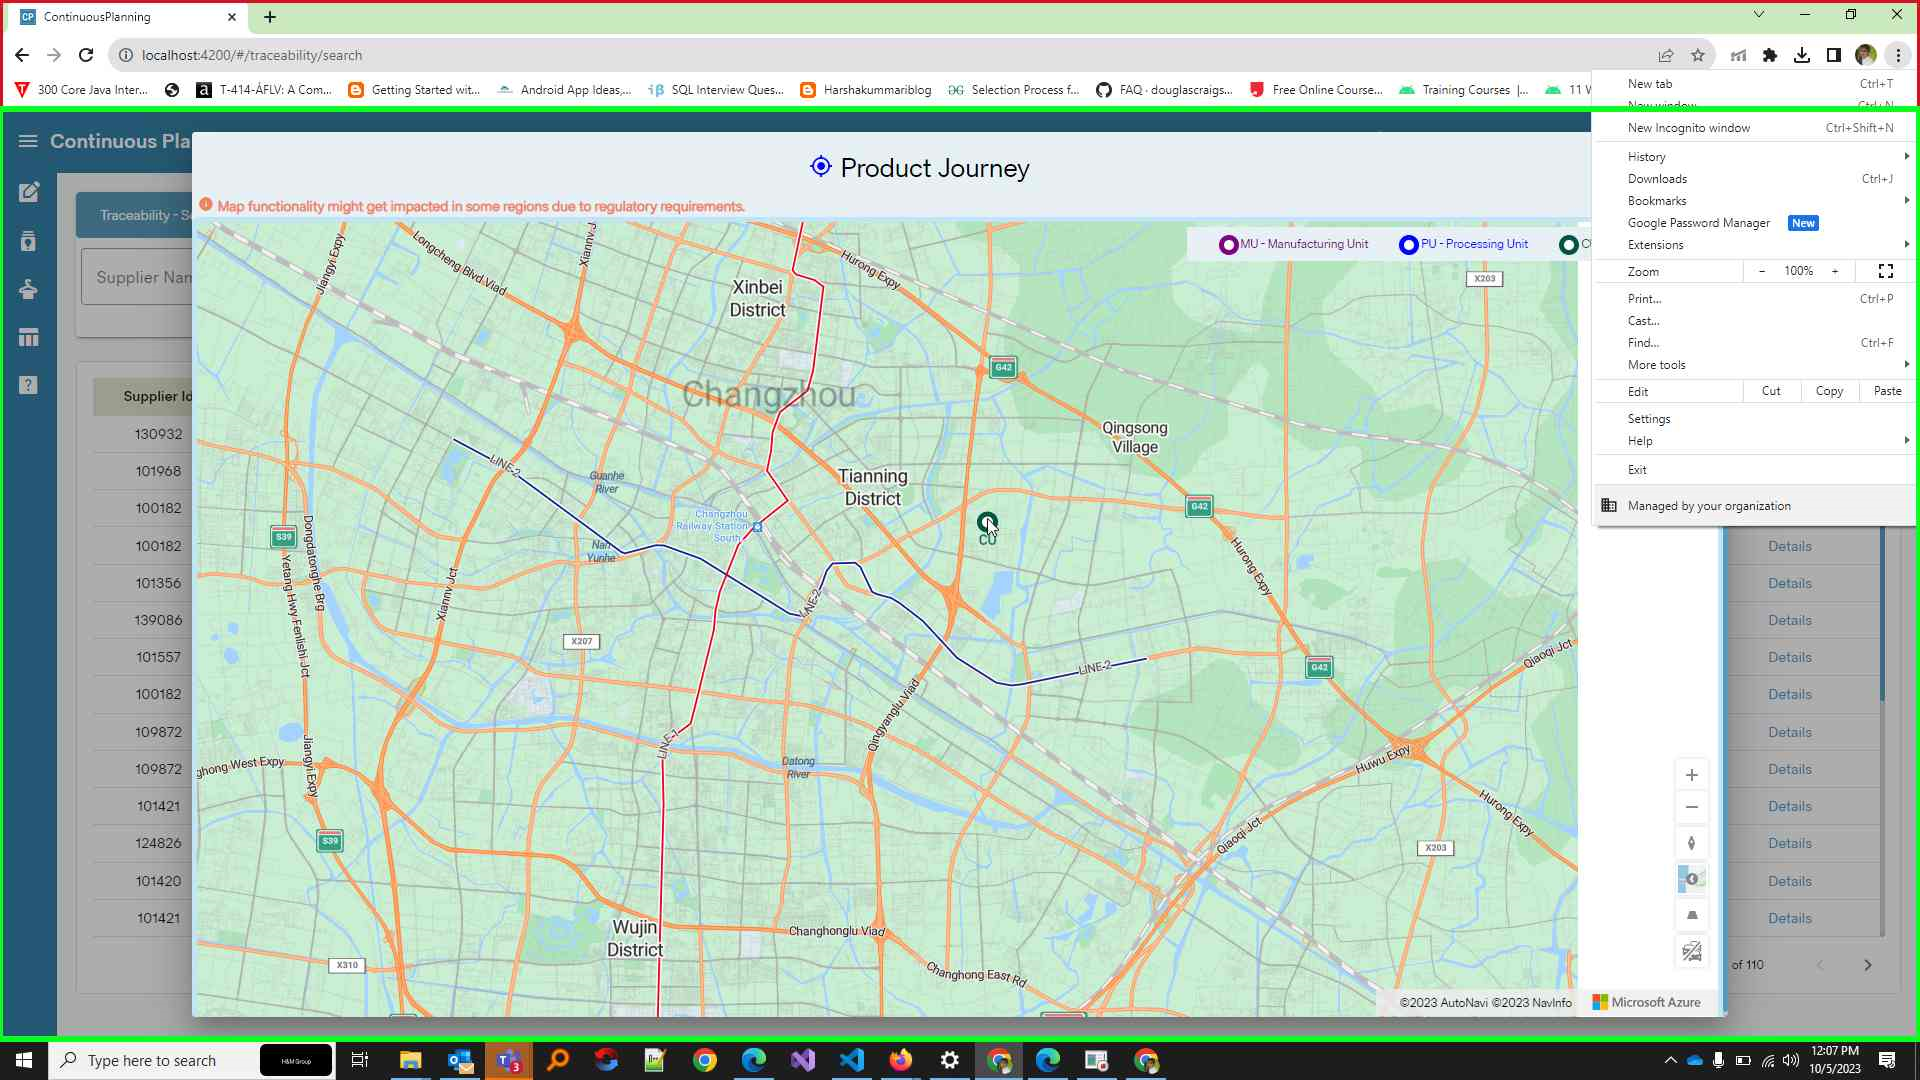Click supplier id 130932 cell

click(159, 434)
